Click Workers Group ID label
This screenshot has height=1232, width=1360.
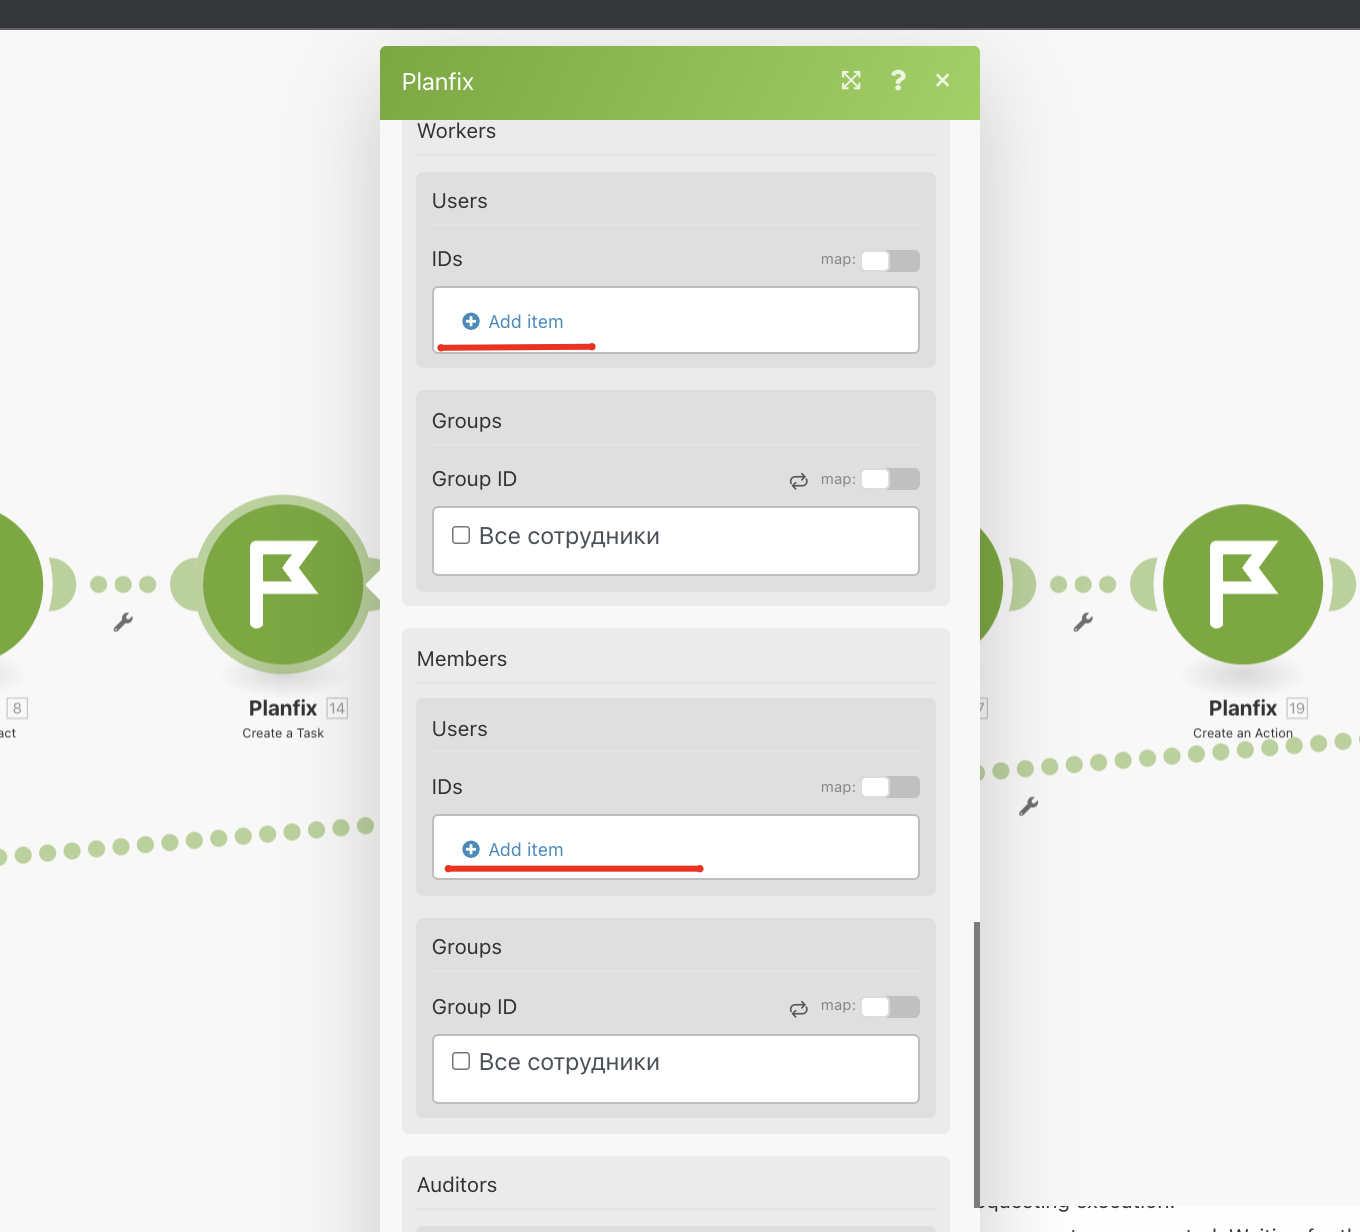coord(474,479)
